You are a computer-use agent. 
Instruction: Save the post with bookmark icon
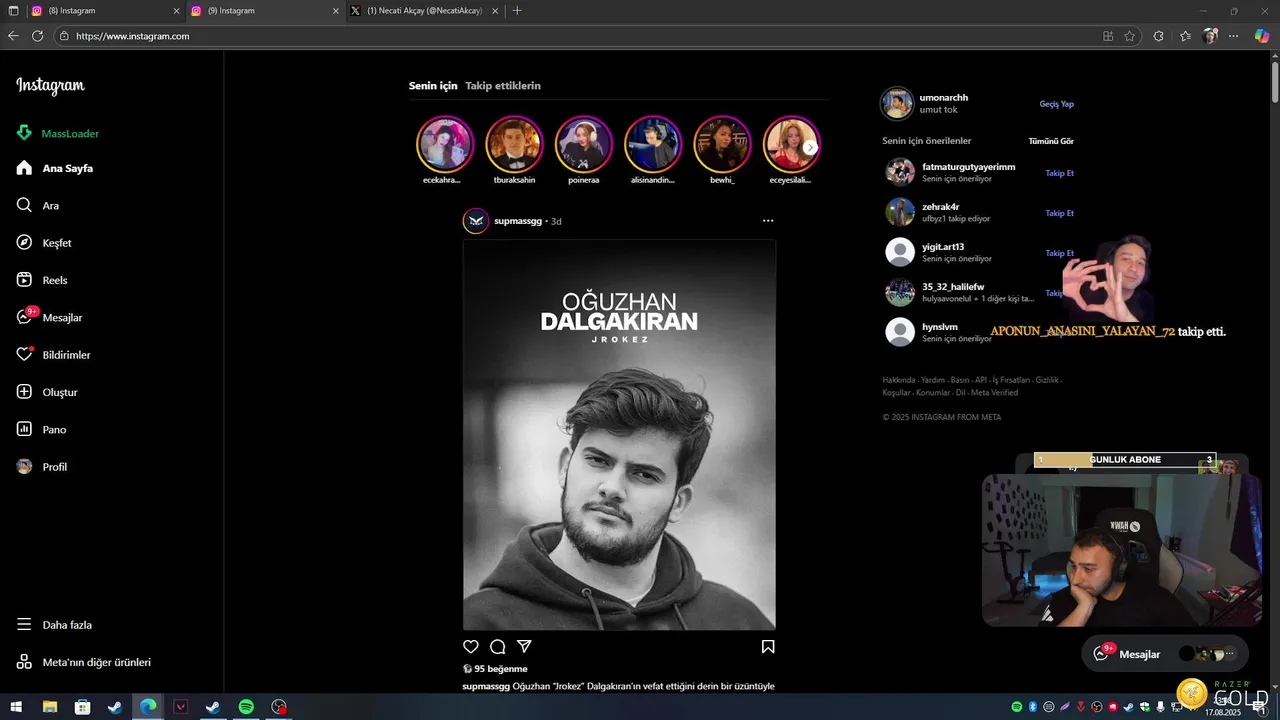[768, 647]
